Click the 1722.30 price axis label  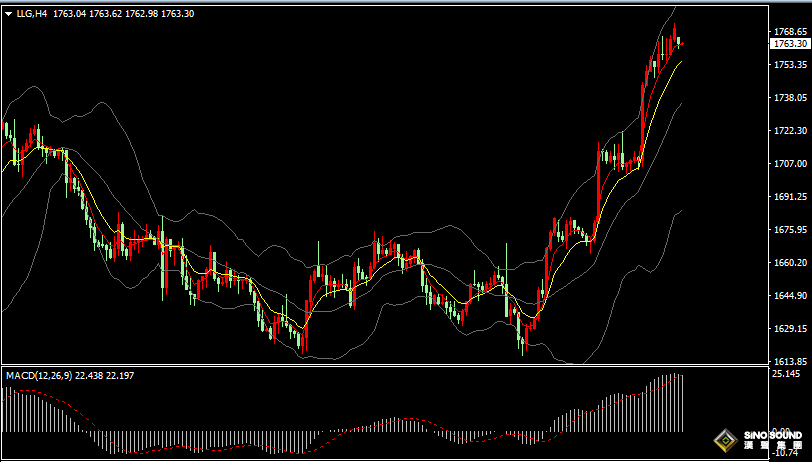click(790, 131)
